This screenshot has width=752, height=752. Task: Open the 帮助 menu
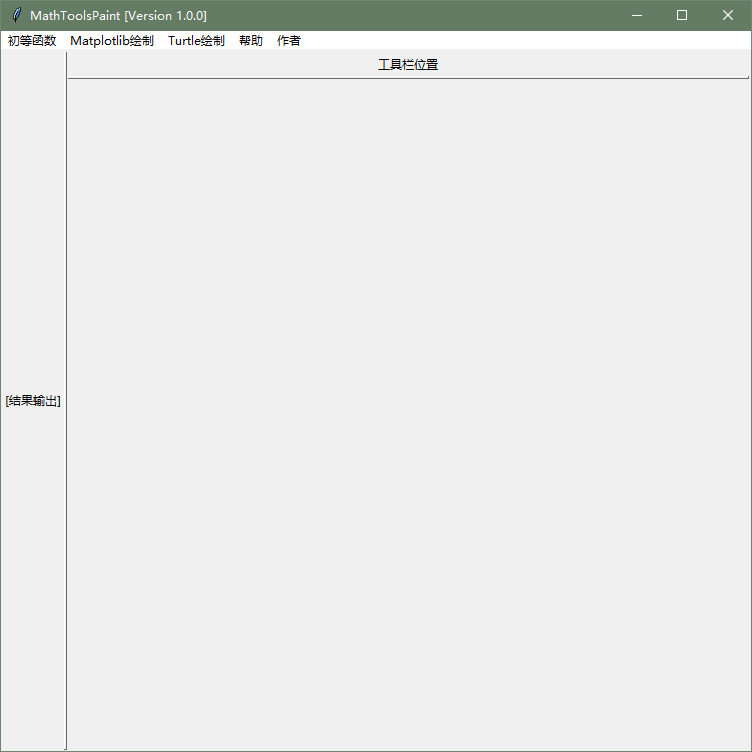pyautogui.click(x=251, y=41)
